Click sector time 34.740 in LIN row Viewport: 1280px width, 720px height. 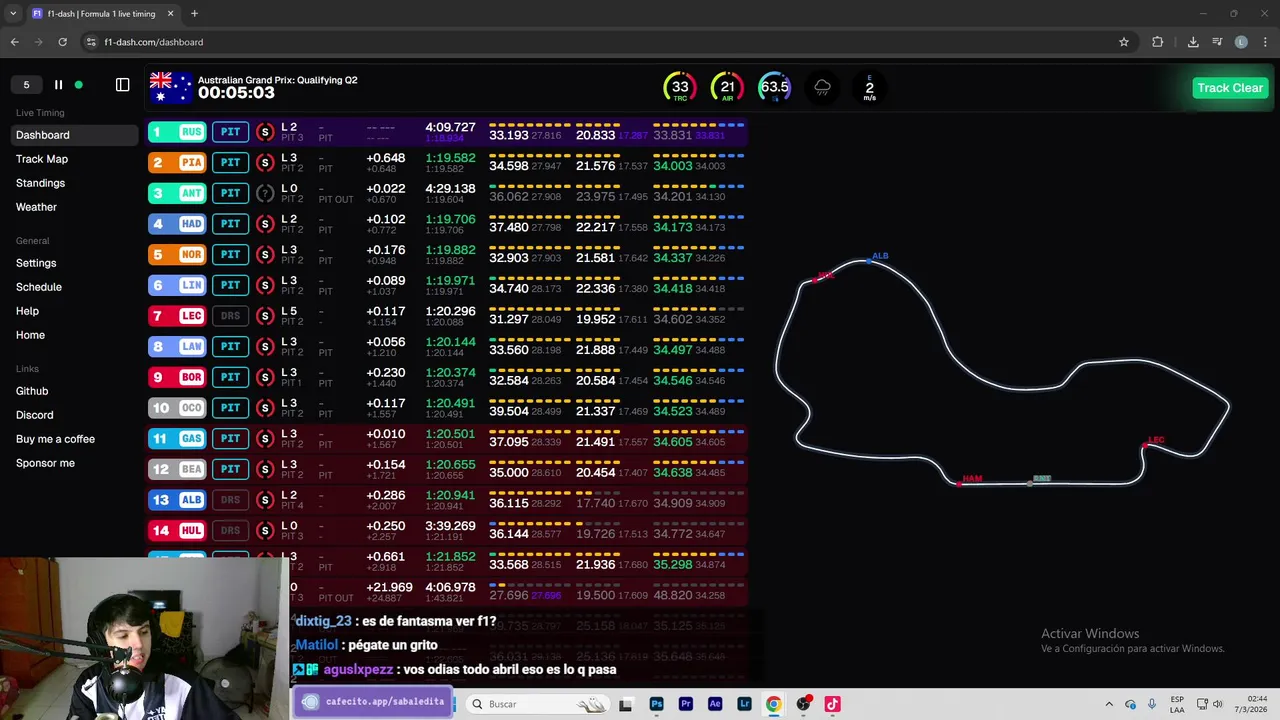point(508,289)
